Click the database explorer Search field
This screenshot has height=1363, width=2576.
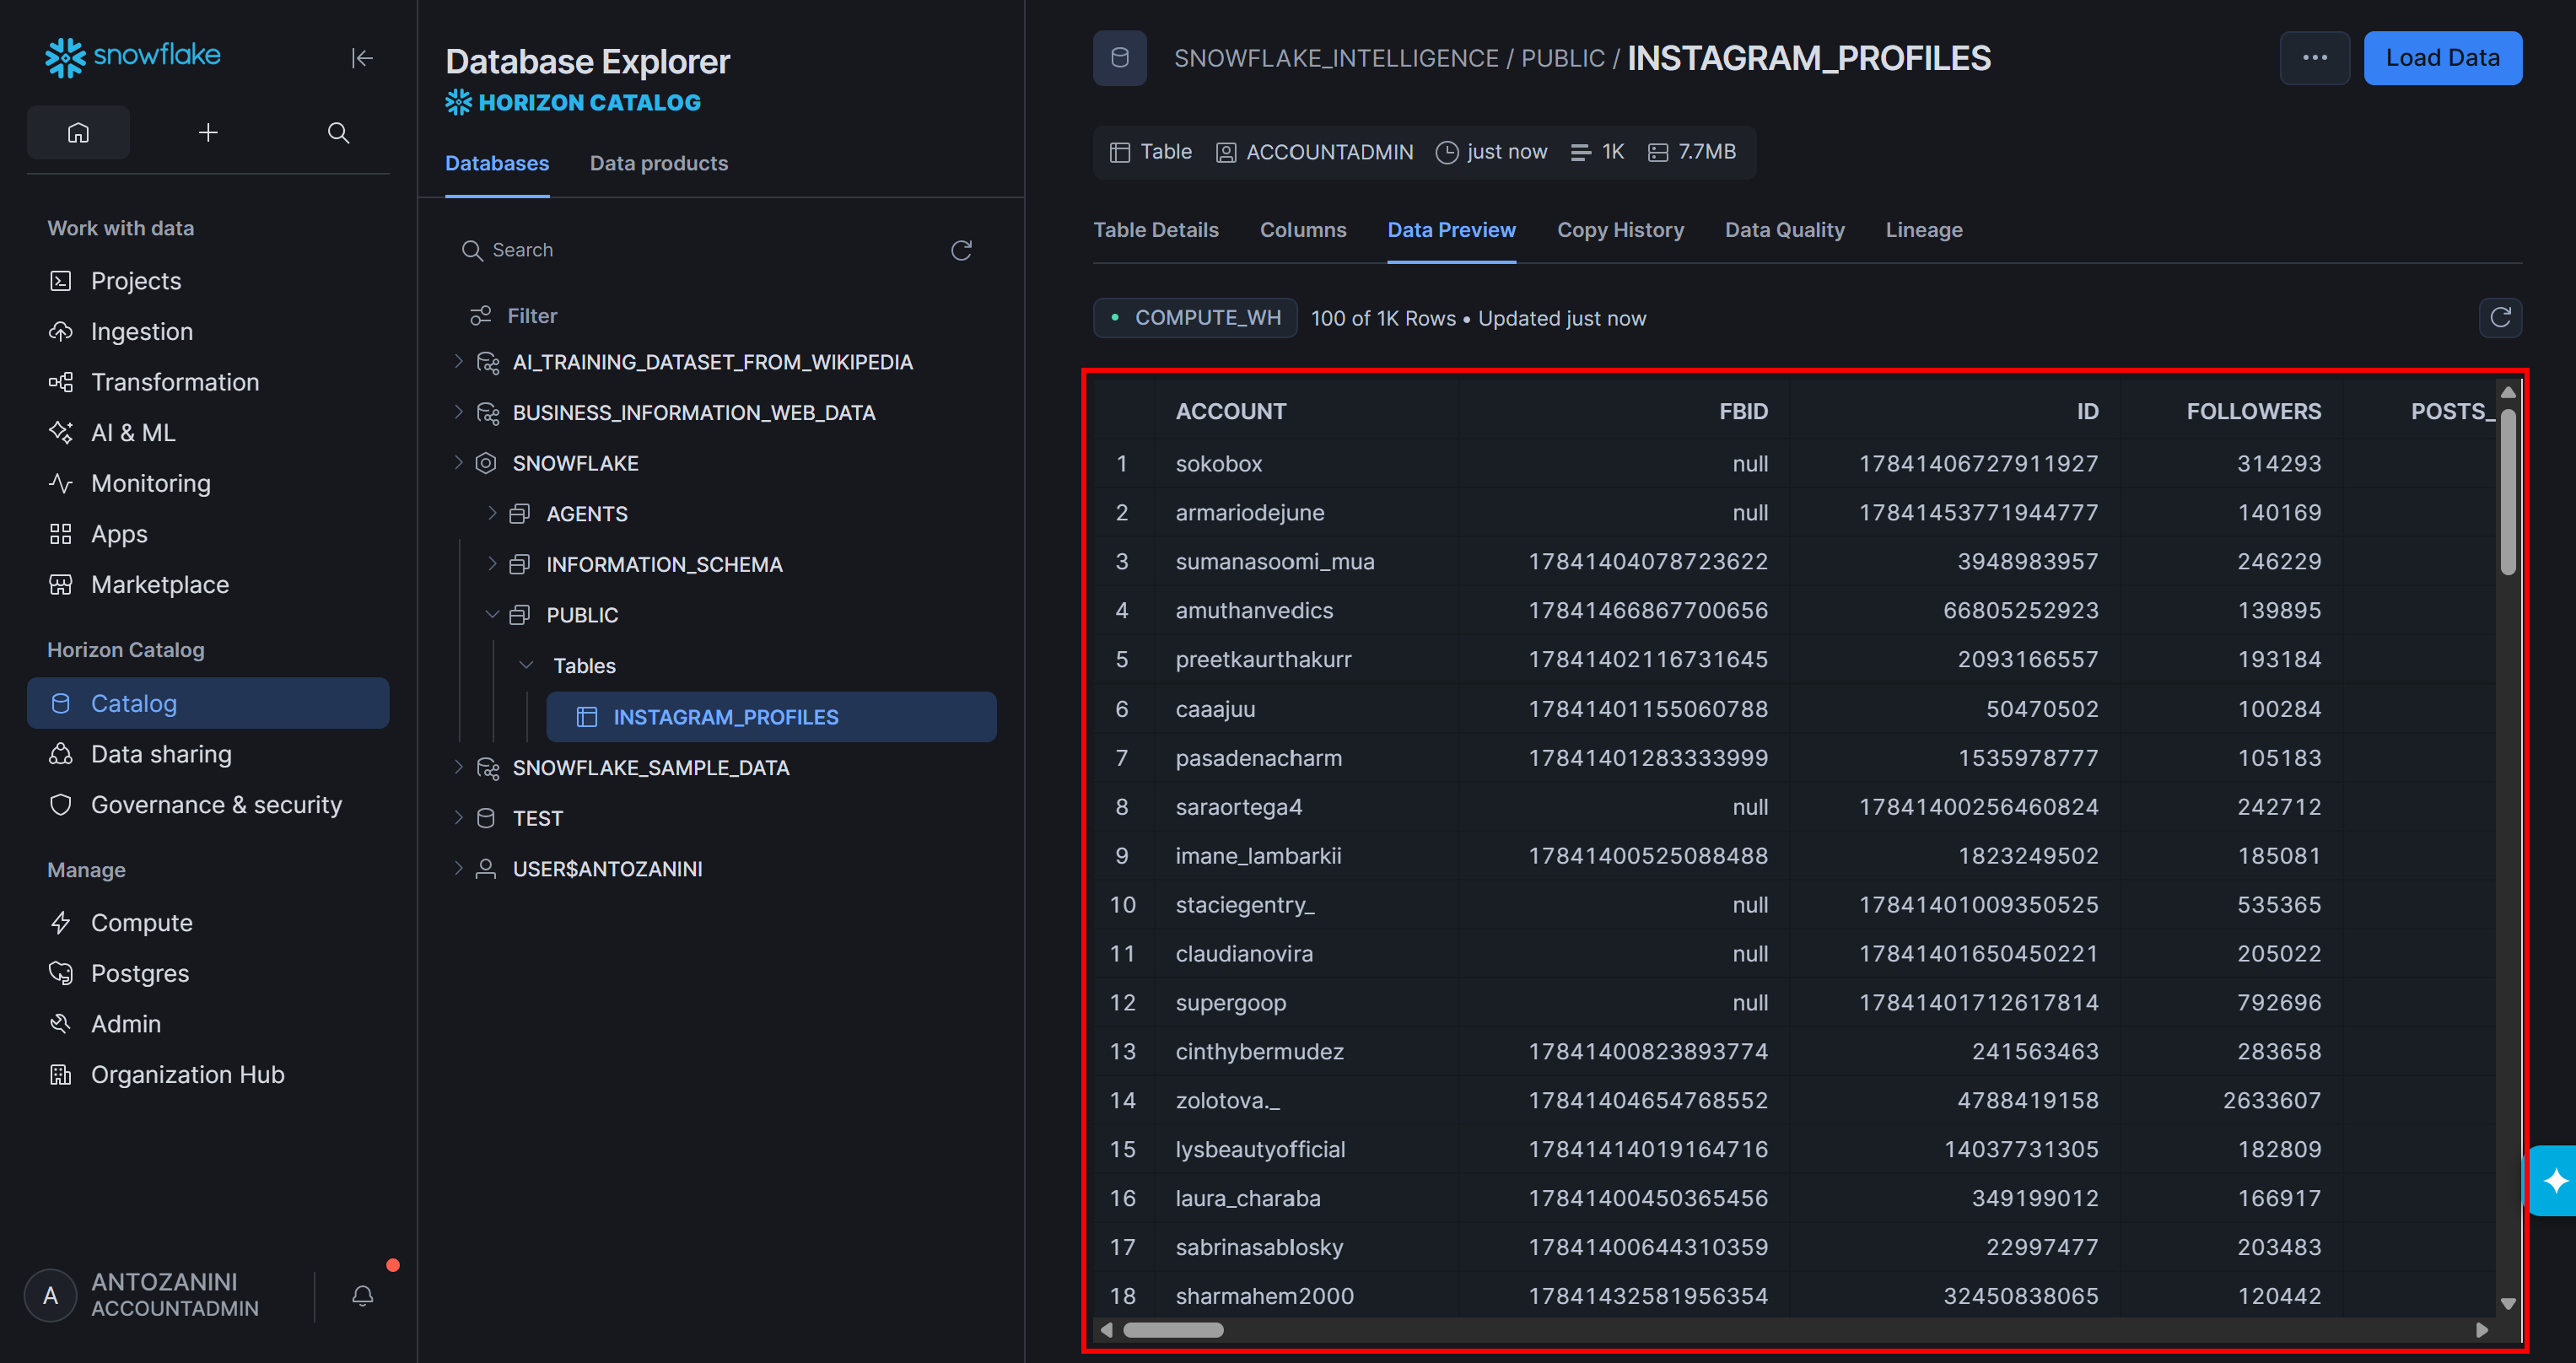coord(700,250)
